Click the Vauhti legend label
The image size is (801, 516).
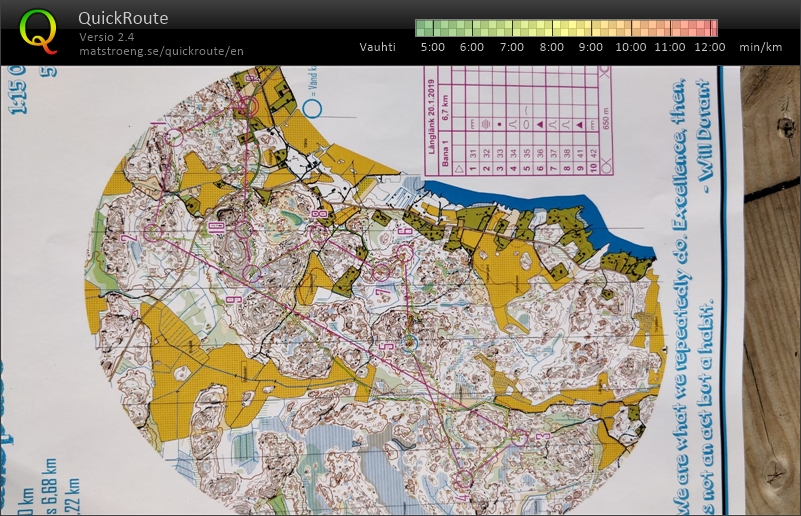coord(378,47)
